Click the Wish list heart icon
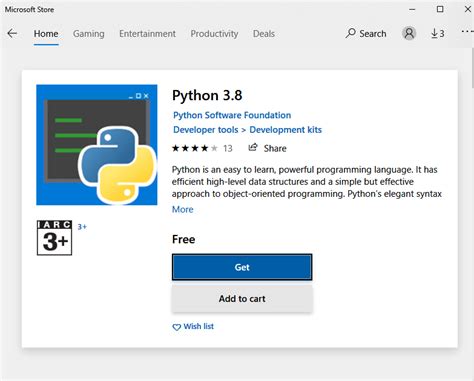The width and height of the screenshot is (474, 381). [x=176, y=327]
